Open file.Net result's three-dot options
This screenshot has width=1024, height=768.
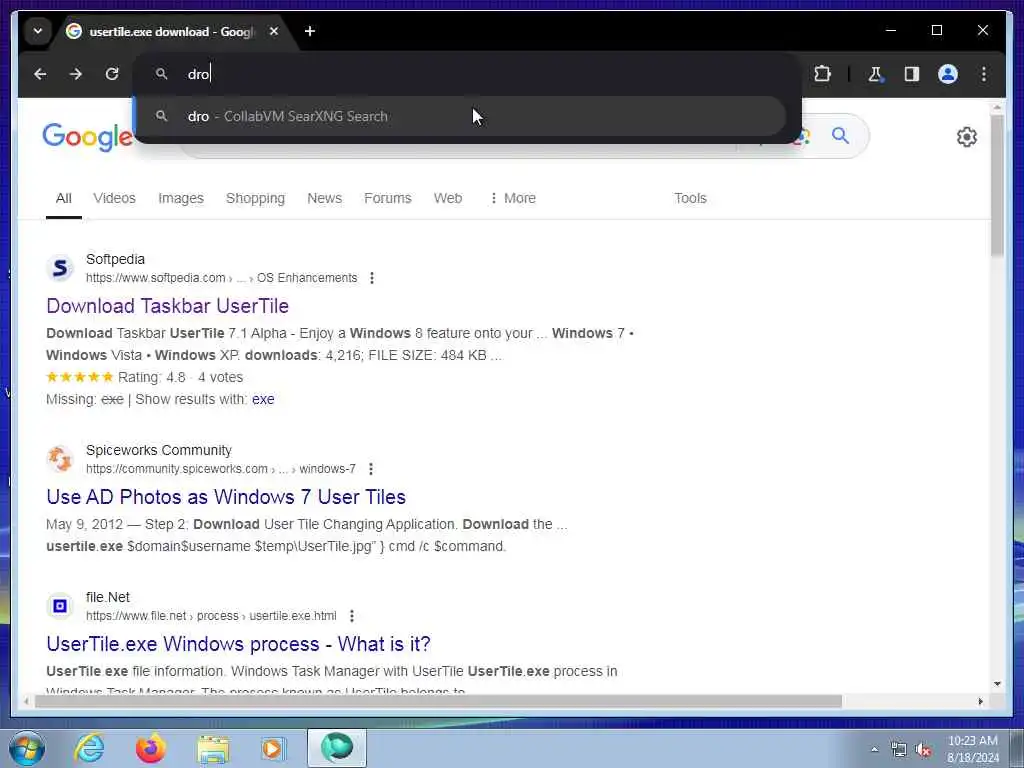tap(351, 616)
